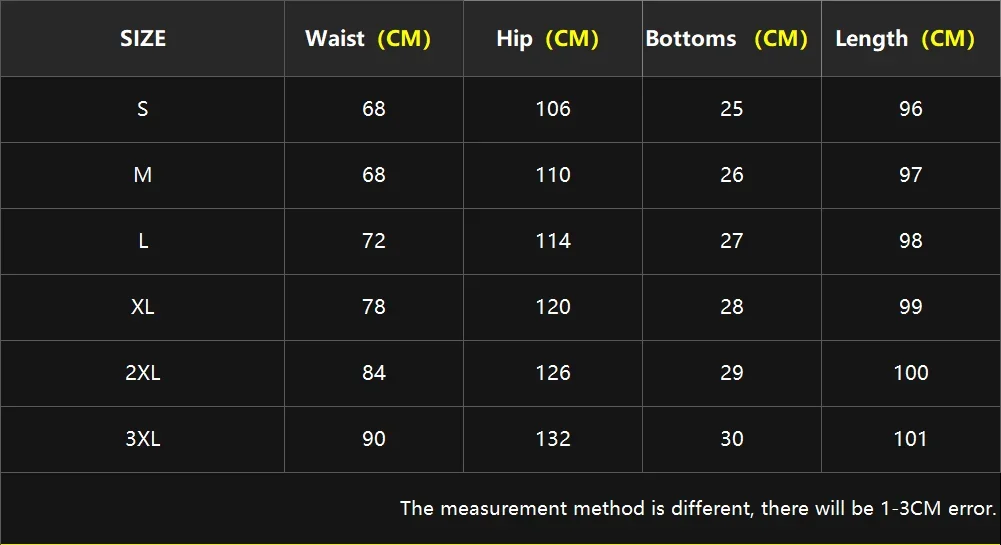This screenshot has width=1001, height=545.
Task: Click waist value 72 in the L row
Action: point(374,241)
